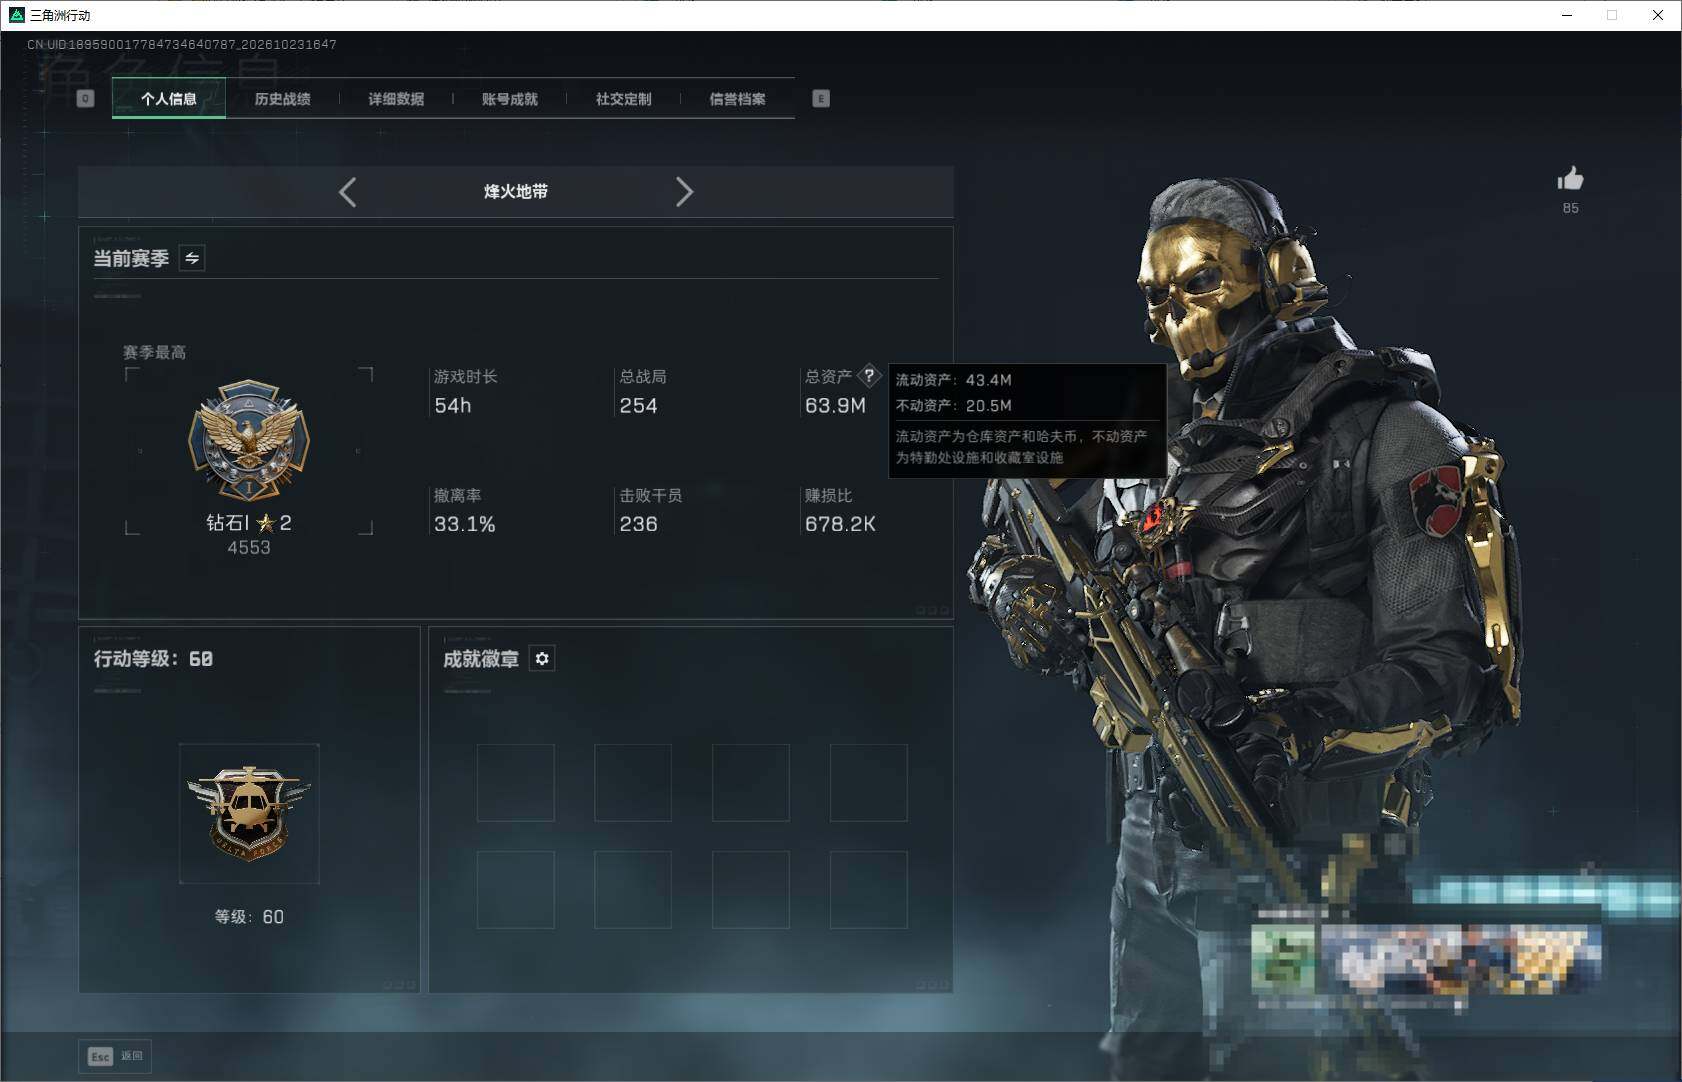Image resolution: width=1682 pixels, height=1082 pixels.
Task: Click the Q previous-tab key icon
Action: [86, 98]
